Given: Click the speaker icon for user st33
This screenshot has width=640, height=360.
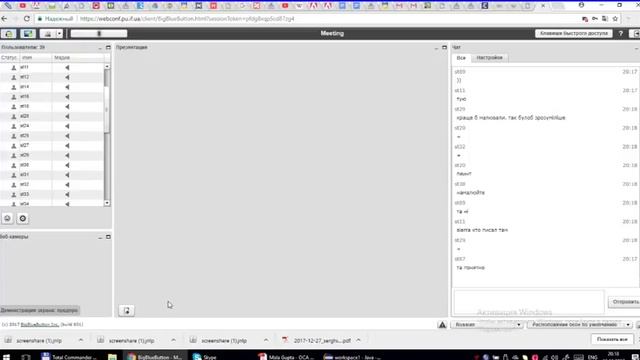Looking at the screenshot, I should (67, 195).
